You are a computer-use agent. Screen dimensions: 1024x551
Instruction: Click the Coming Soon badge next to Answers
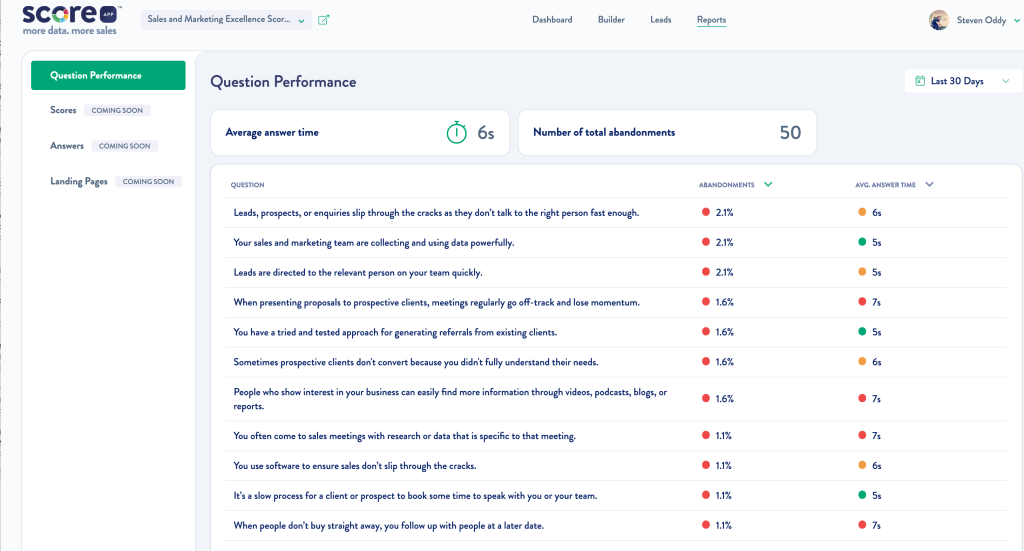click(x=124, y=146)
